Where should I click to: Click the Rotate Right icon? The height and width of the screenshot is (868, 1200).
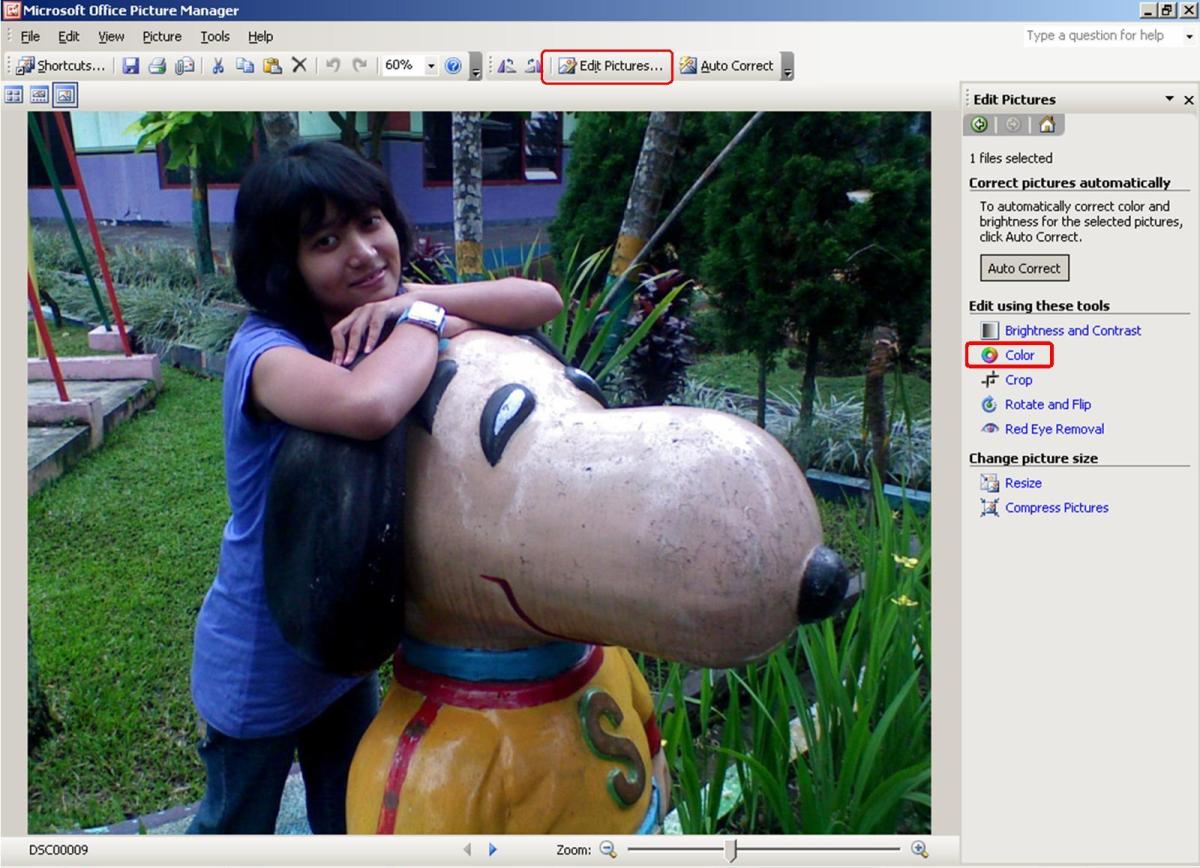click(x=533, y=66)
